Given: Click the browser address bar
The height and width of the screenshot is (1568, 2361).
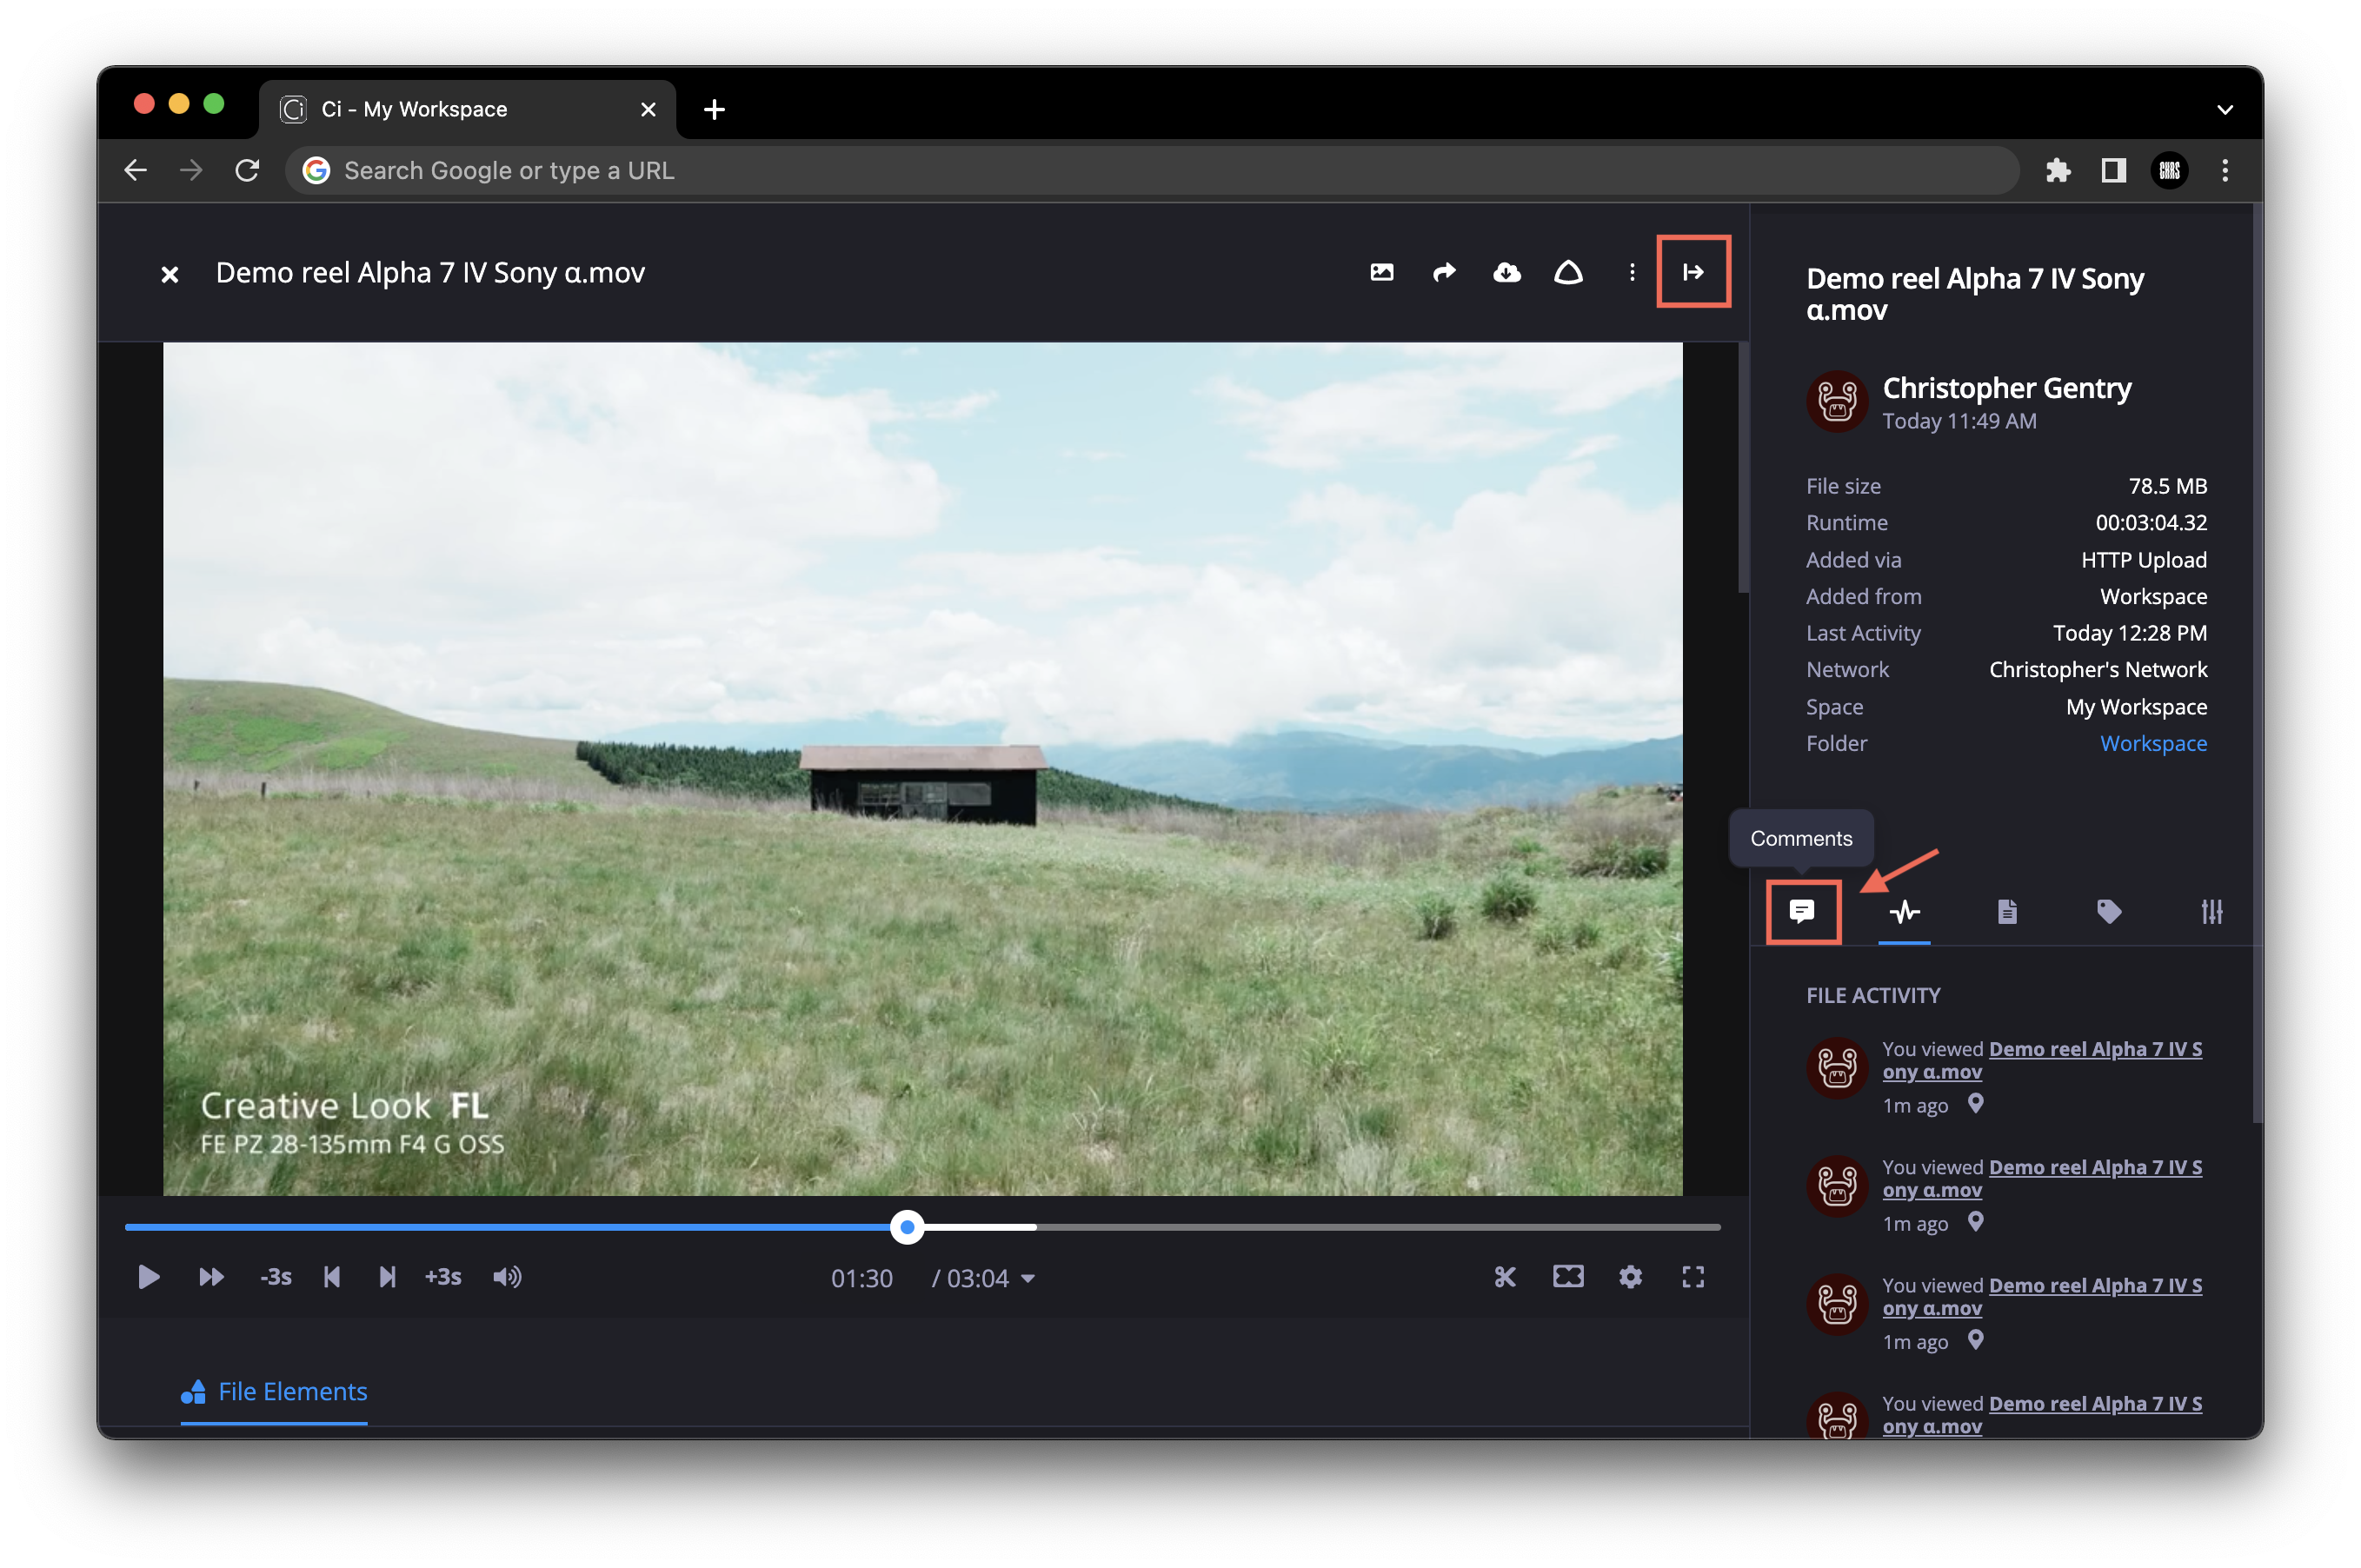Looking at the screenshot, I should (x=1150, y=171).
